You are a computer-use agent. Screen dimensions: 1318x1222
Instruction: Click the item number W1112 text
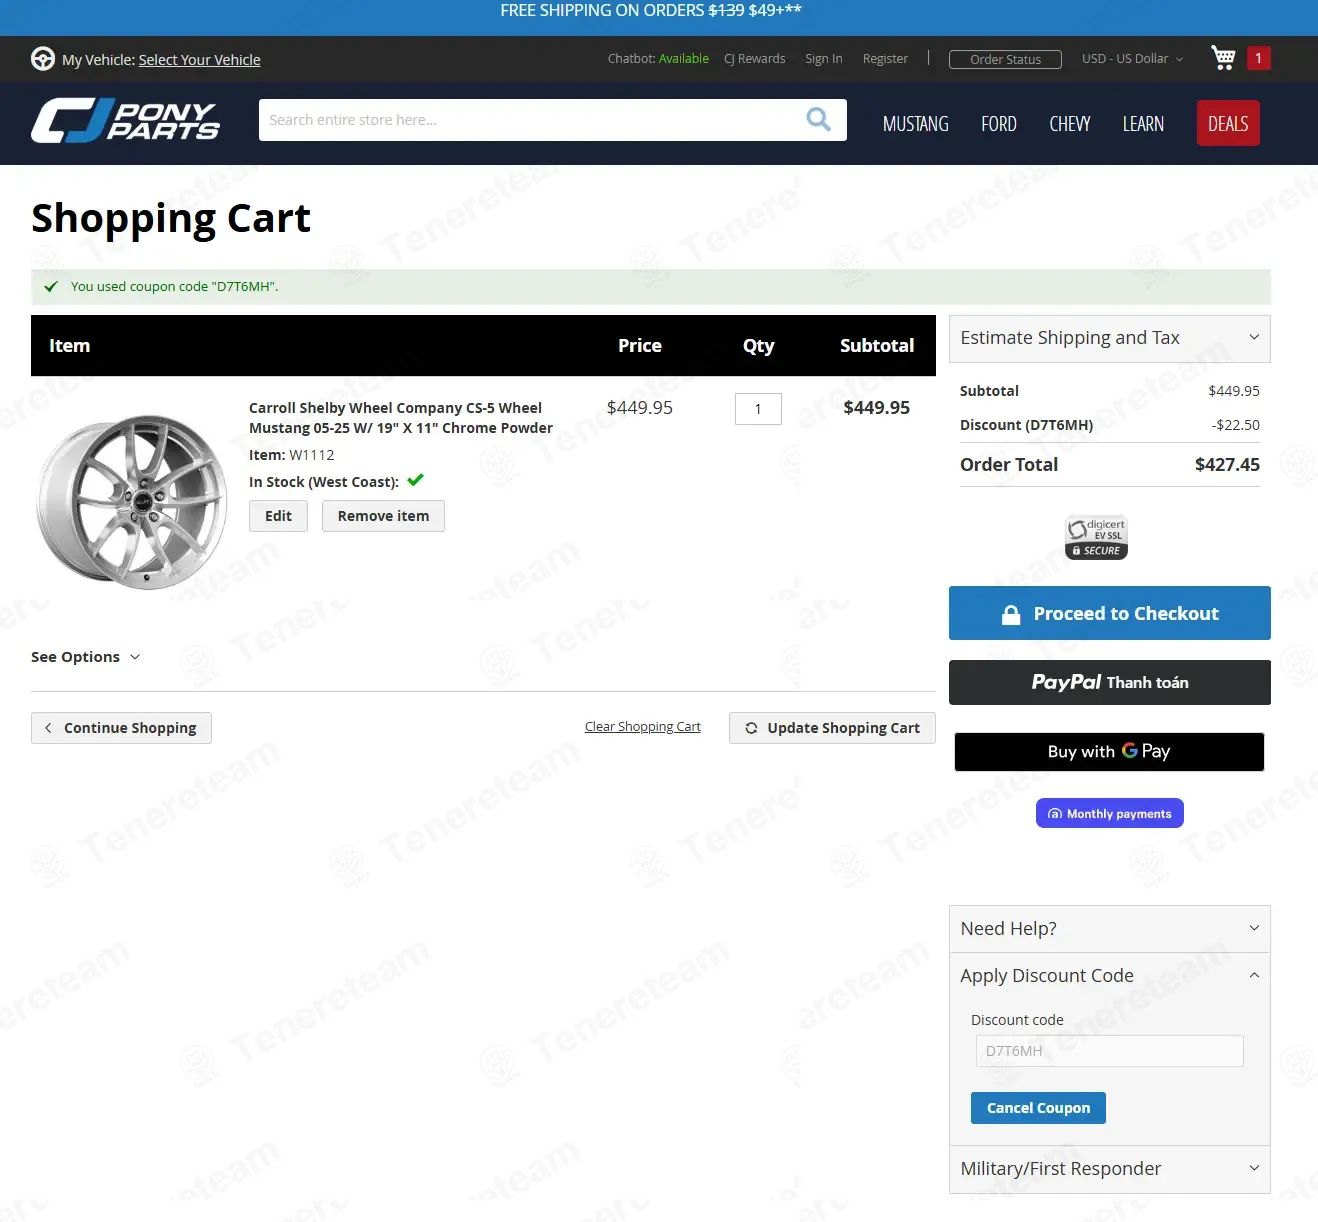[x=312, y=455]
